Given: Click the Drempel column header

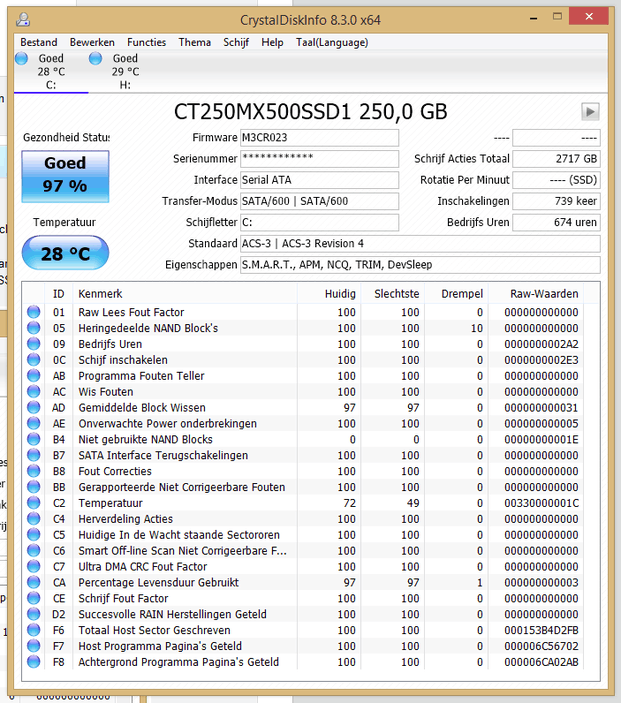Looking at the screenshot, I should pyautogui.click(x=456, y=294).
